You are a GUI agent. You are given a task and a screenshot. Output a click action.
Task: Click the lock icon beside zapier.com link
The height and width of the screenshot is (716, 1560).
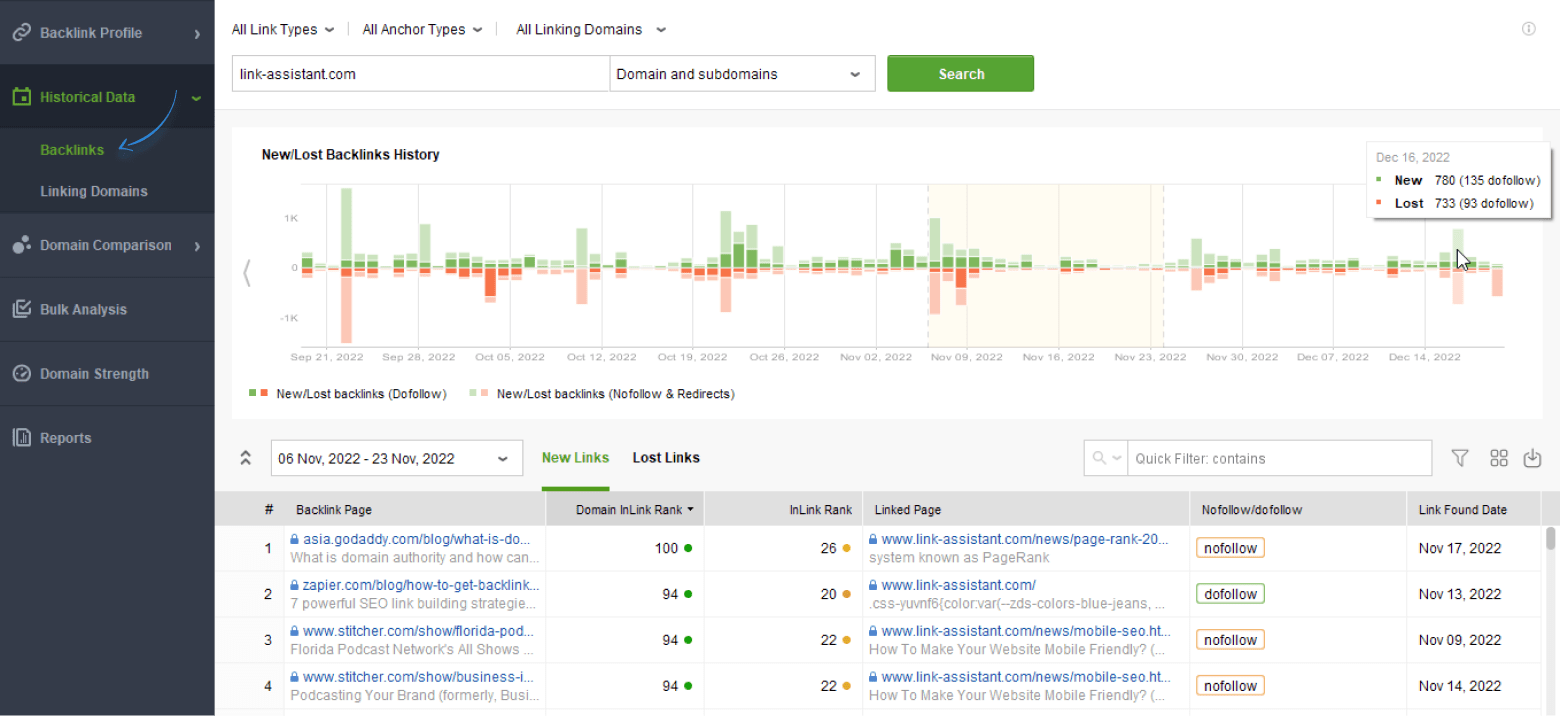coord(295,584)
